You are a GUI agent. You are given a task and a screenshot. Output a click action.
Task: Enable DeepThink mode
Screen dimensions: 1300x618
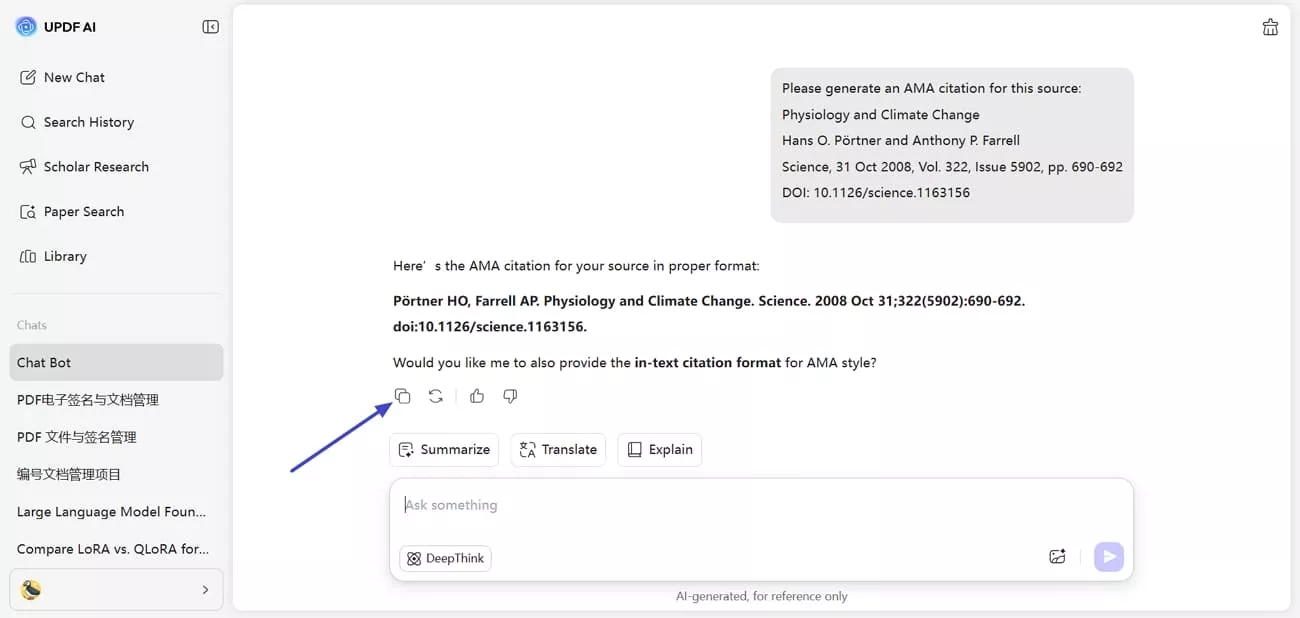tap(445, 558)
